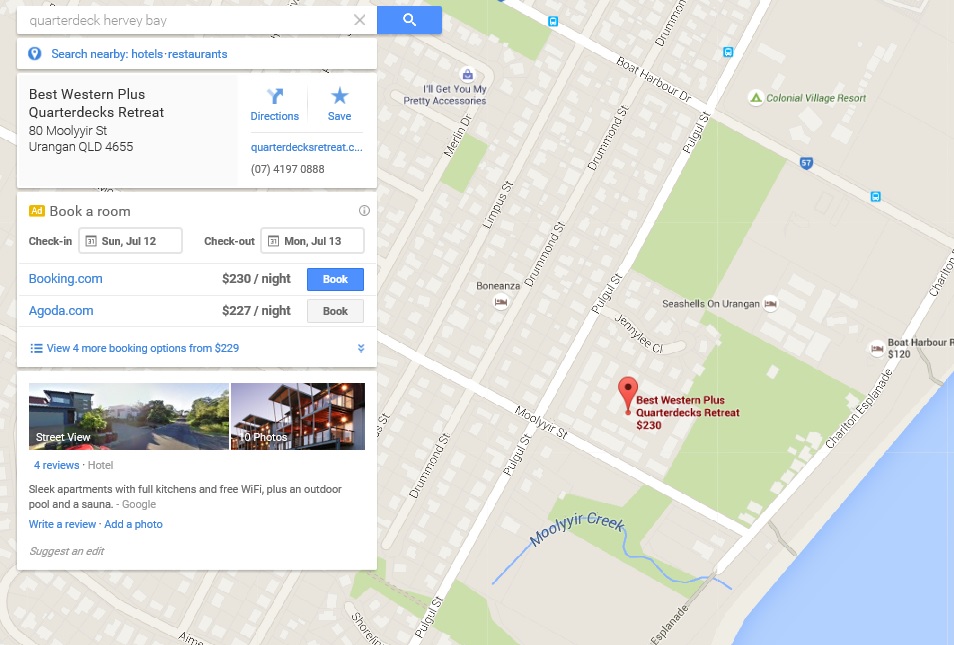Open Directions for Quarterdecks Retreat
This screenshot has height=645, width=954.
pyautogui.click(x=274, y=105)
